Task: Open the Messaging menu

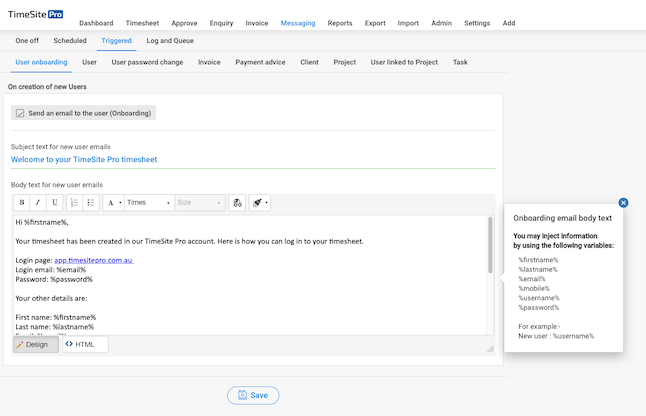Action: pos(298,23)
